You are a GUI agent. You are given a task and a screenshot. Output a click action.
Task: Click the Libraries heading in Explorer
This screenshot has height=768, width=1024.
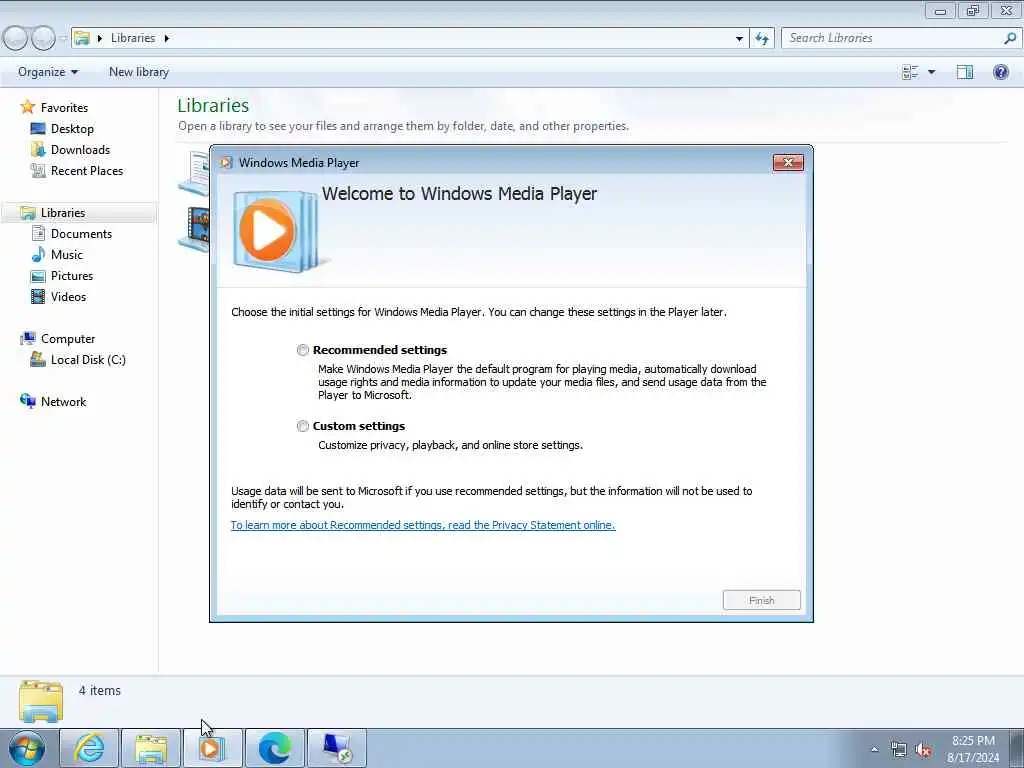click(213, 106)
